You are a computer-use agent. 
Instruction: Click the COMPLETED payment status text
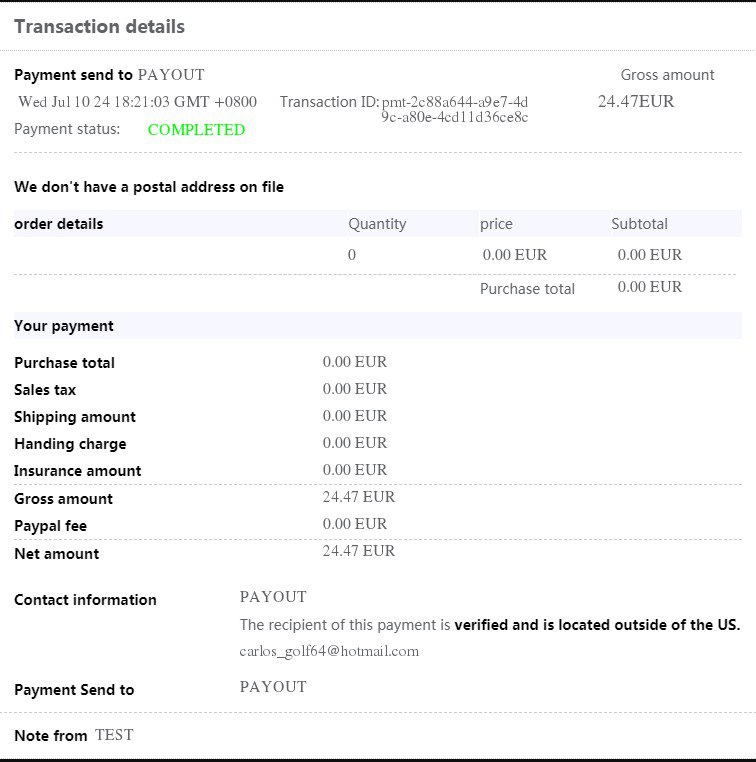pyautogui.click(x=196, y=130)
